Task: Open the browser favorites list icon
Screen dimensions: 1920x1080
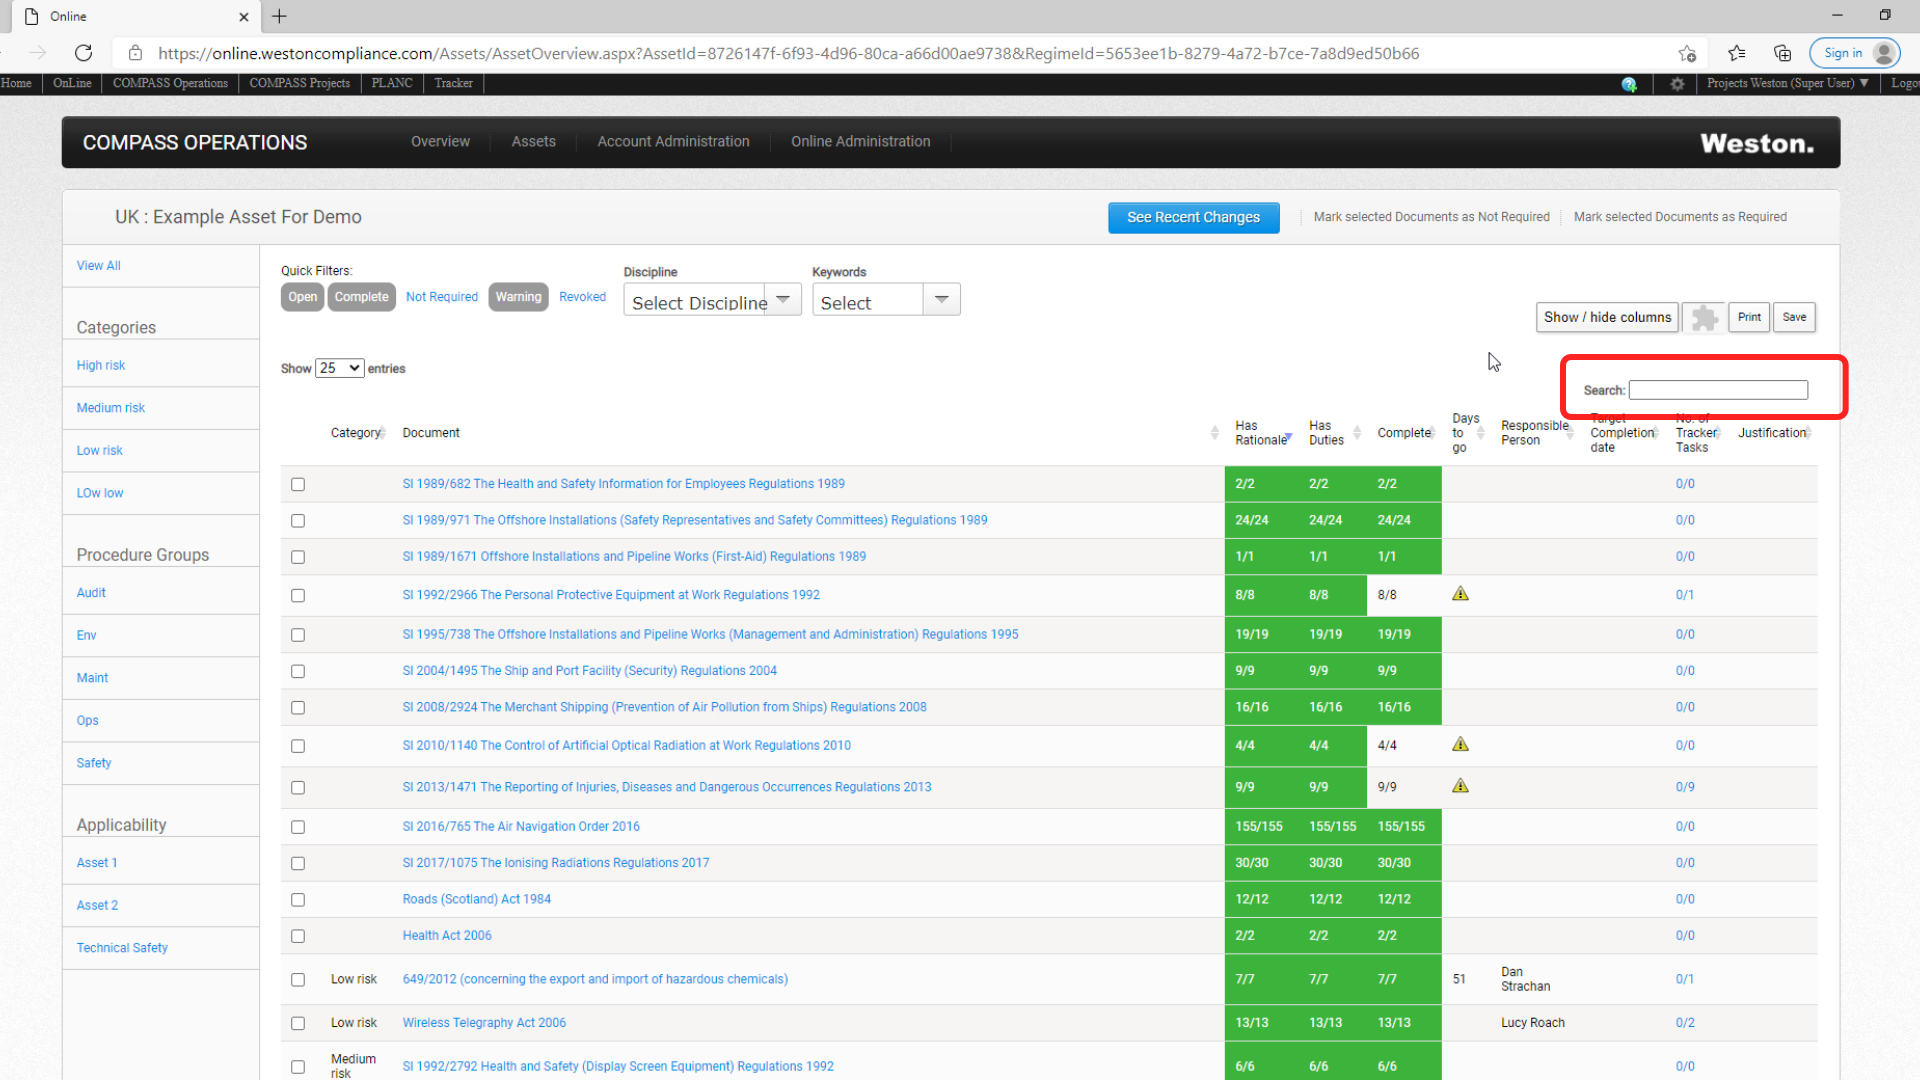Action: coord(1737,53)
